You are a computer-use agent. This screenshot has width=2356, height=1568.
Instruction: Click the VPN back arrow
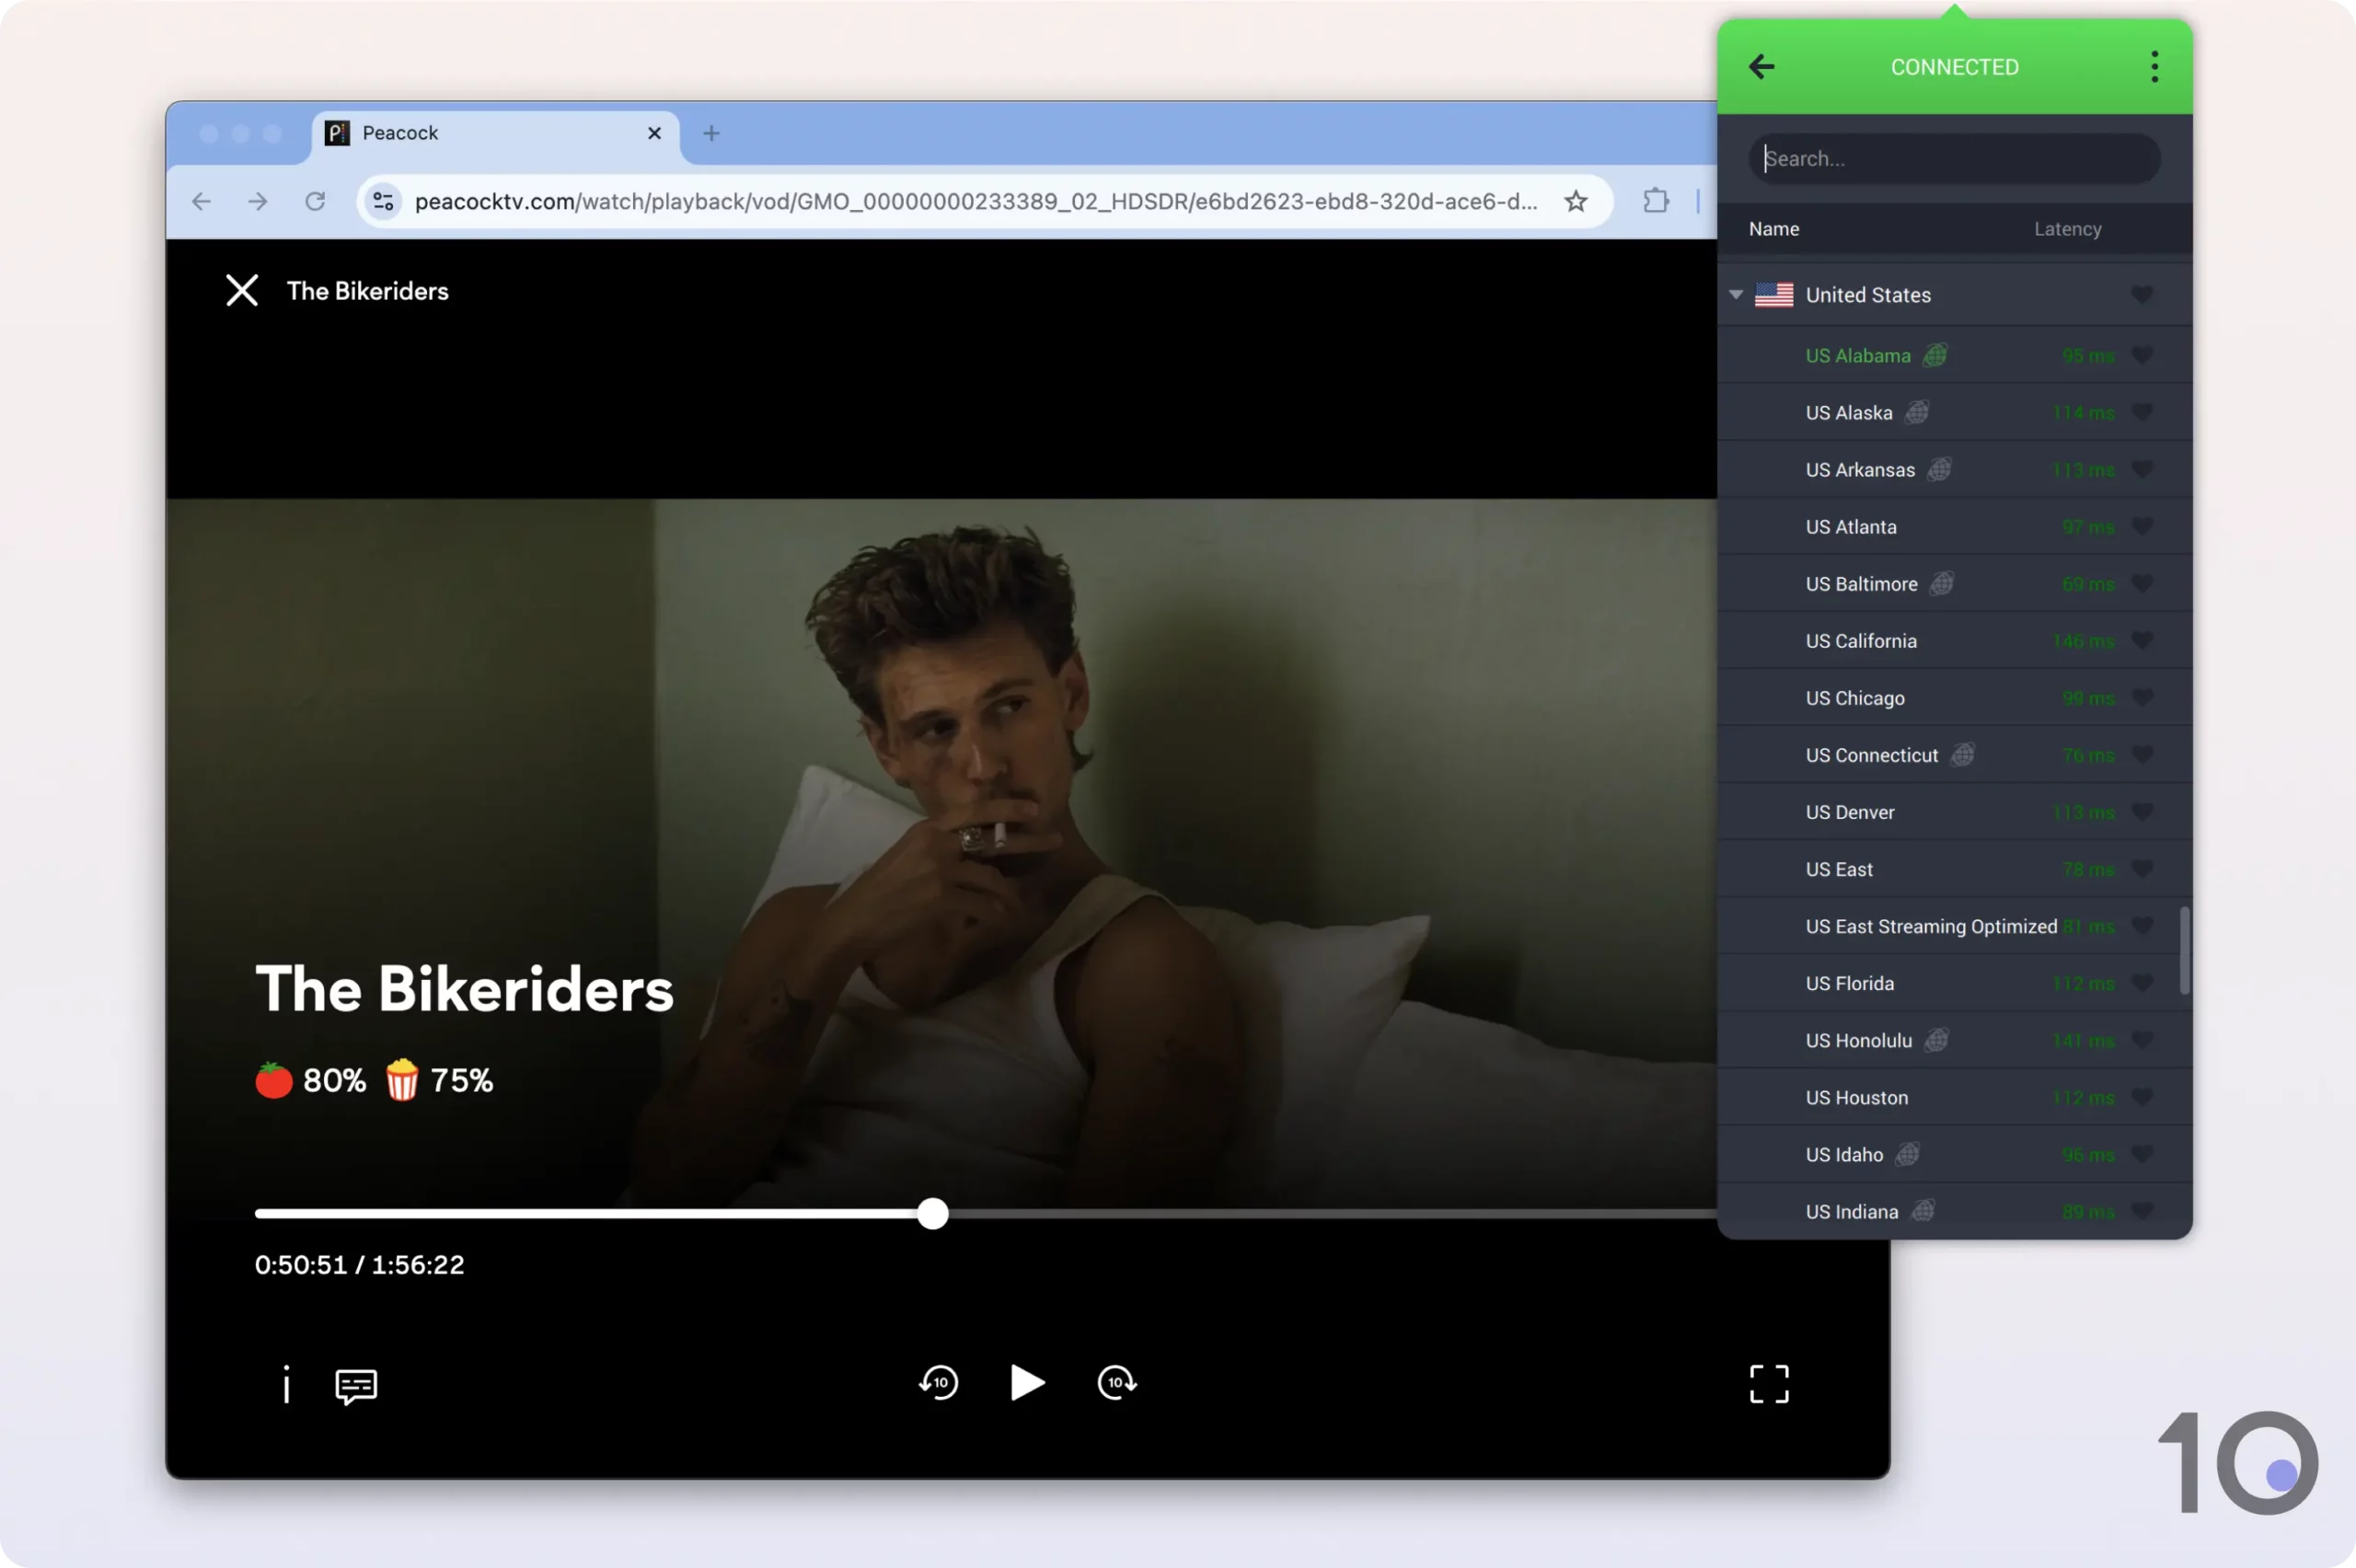tap(1761, 67)
